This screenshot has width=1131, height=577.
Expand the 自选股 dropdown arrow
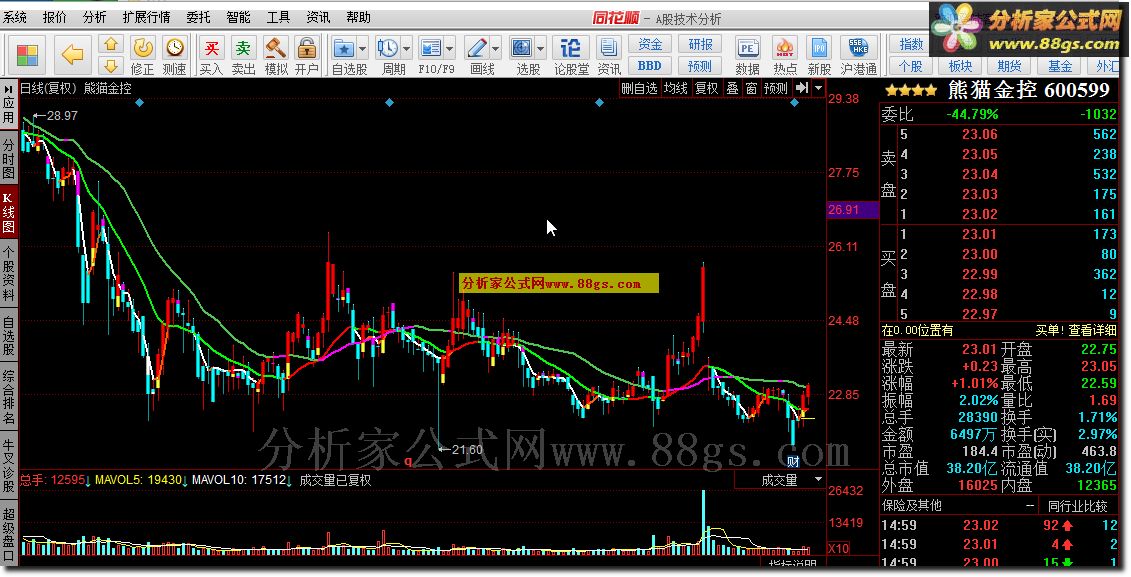[363, 48]
